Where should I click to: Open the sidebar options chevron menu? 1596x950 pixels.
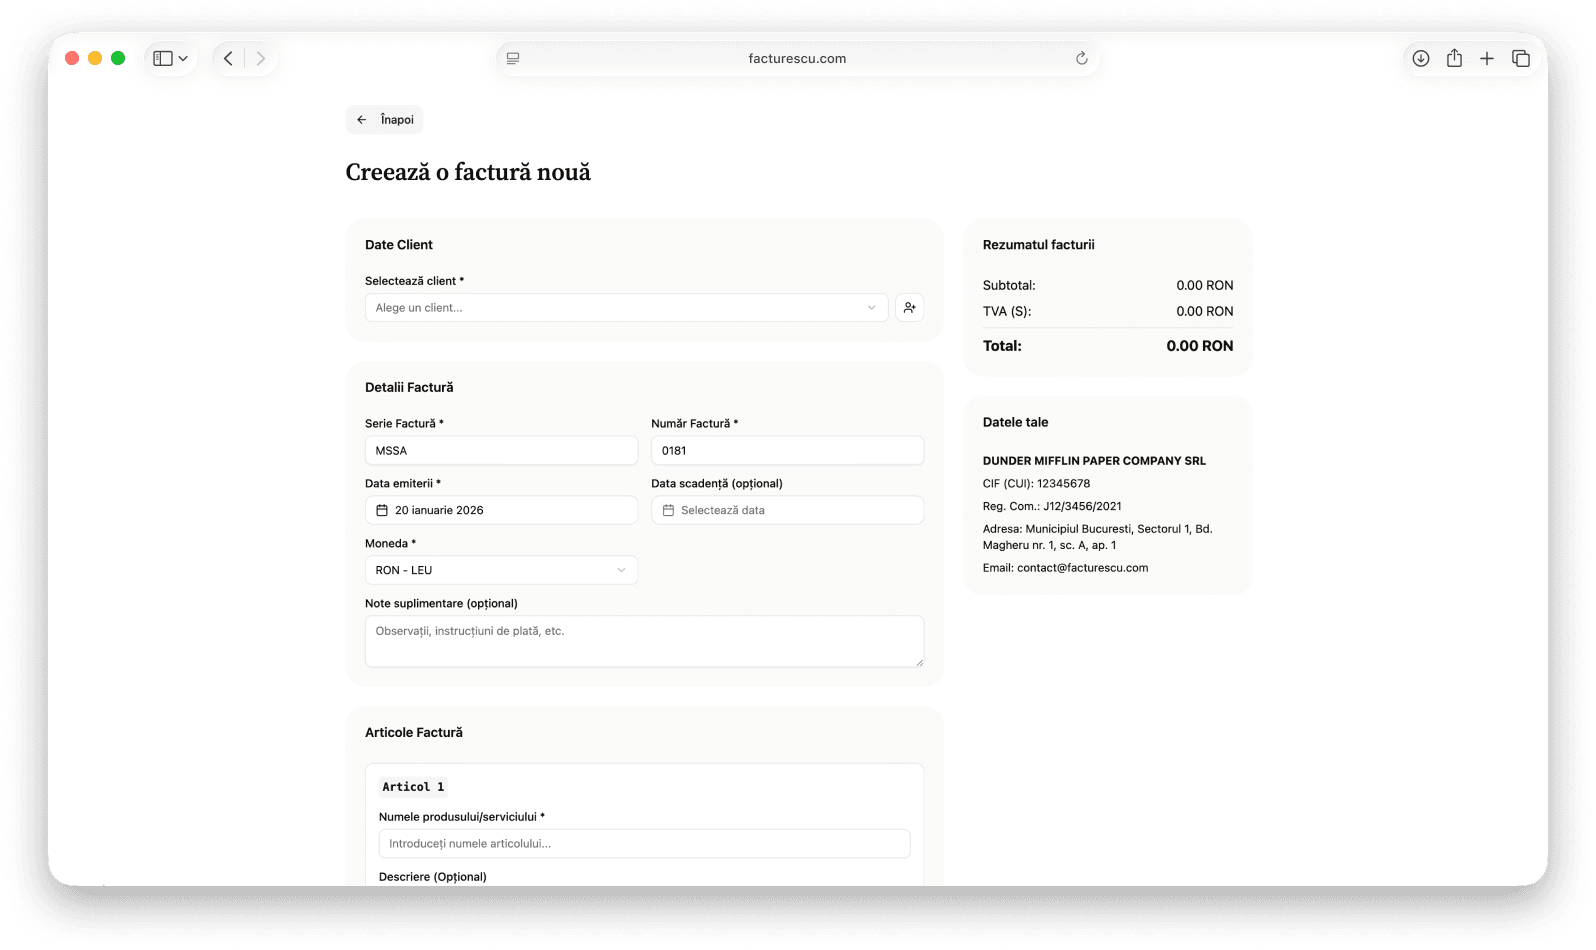coord(183,59)
